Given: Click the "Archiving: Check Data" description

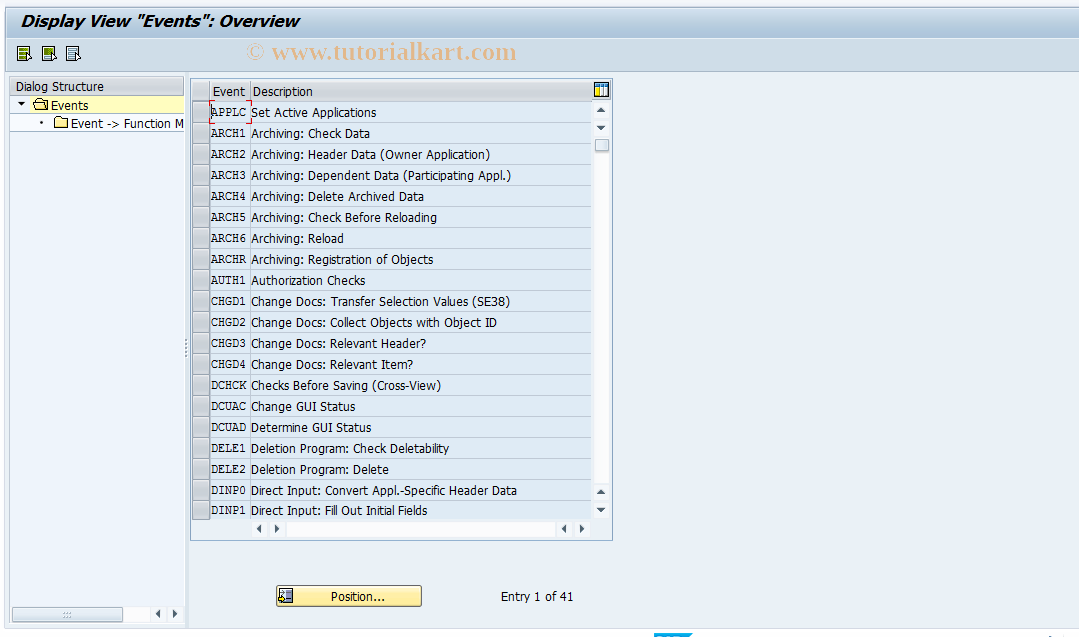Looking at the screenshot, I should 310,133.
